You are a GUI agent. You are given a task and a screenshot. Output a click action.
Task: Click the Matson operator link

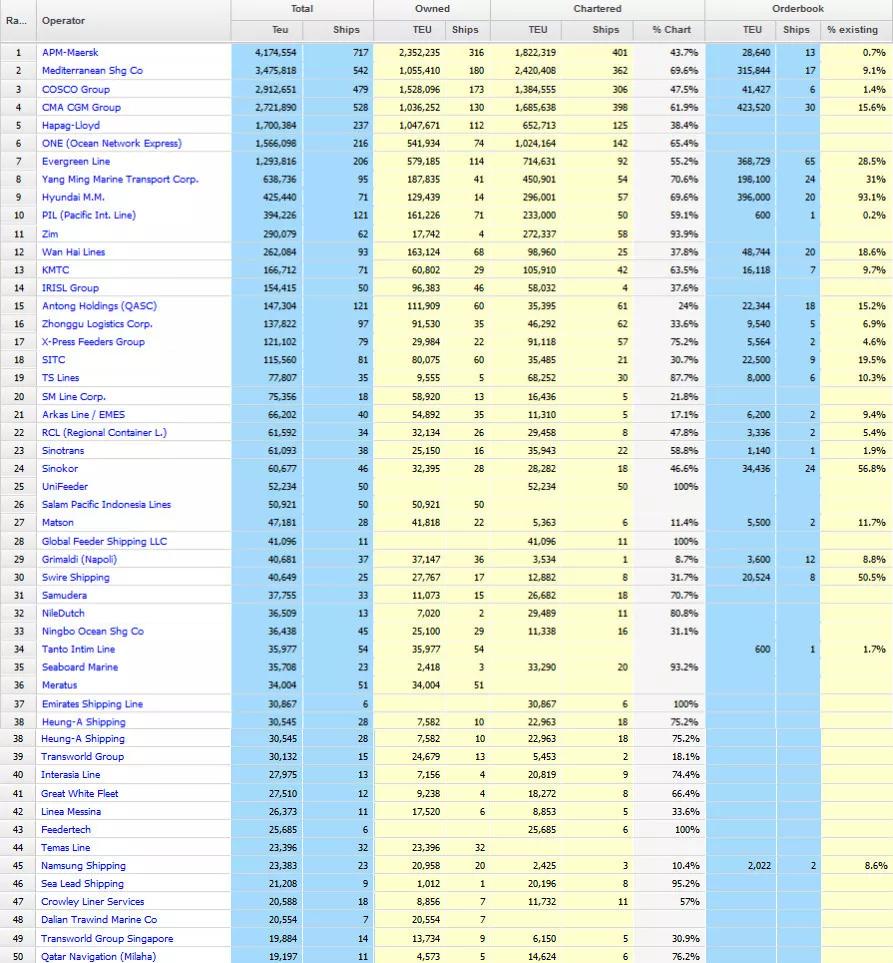[57, 522]
